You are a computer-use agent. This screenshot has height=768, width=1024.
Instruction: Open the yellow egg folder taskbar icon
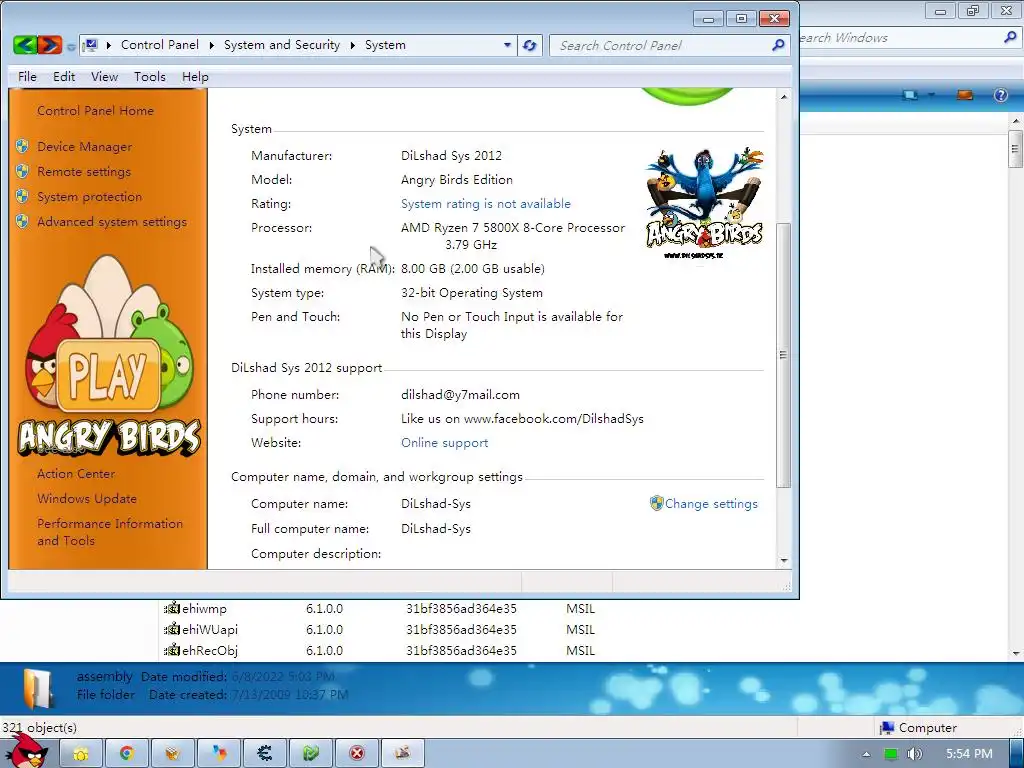(x=81, y=754)
